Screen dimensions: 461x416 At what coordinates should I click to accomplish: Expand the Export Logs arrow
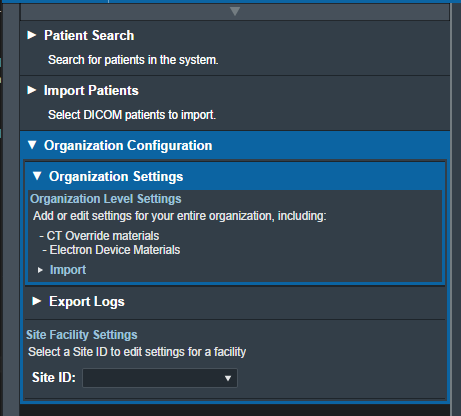point(37,301)
